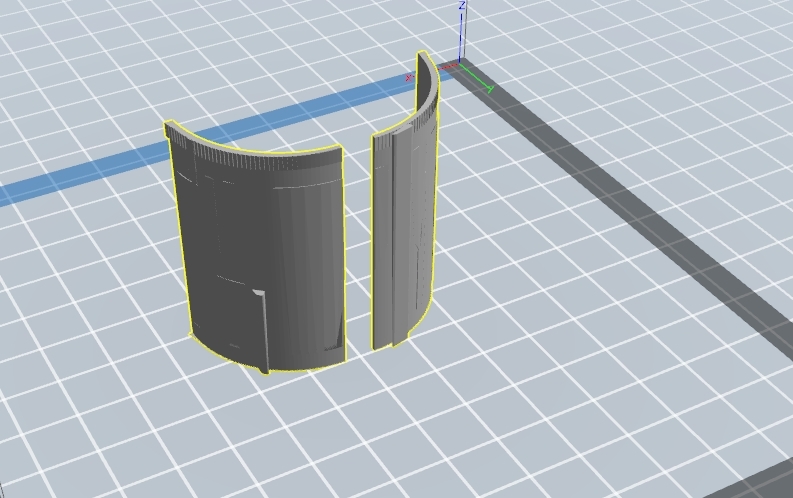This screenshot has height=498, width=793.
Task: Click the gap between the two panels
Action: click(359, 250)
